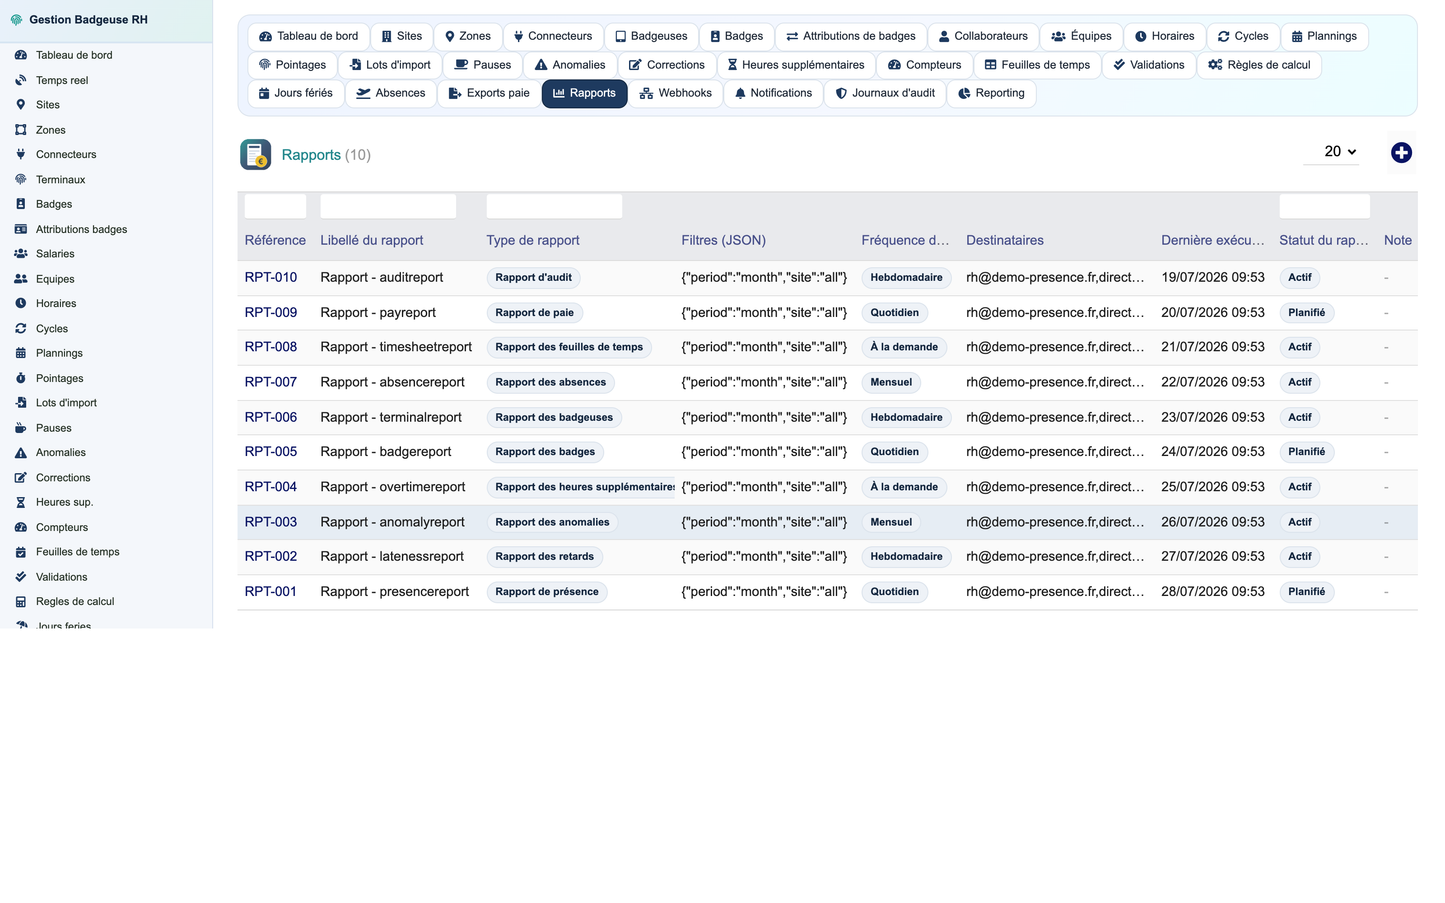This screenshot has height=903, width=1445.
Task: Click the Plannings calendar sidebar icon
Action: 20,353
